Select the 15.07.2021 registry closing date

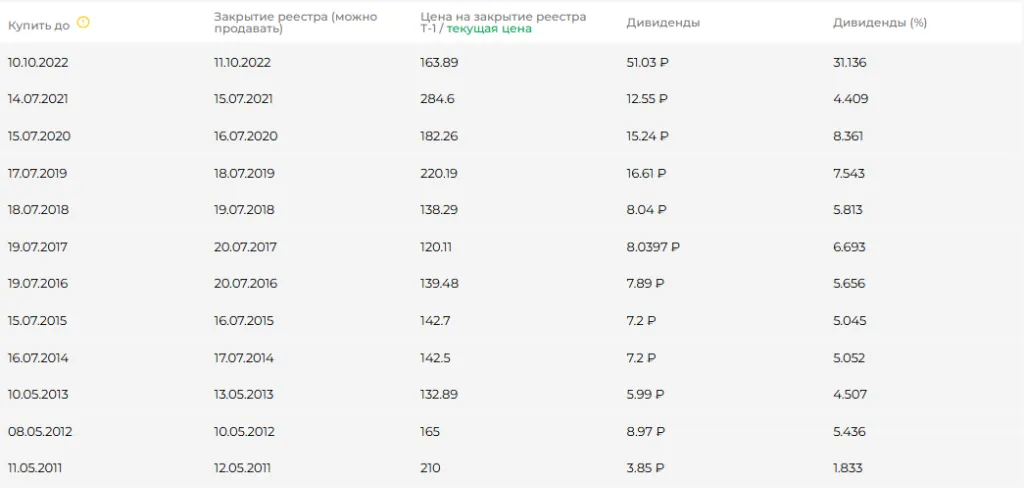[243, 99]
